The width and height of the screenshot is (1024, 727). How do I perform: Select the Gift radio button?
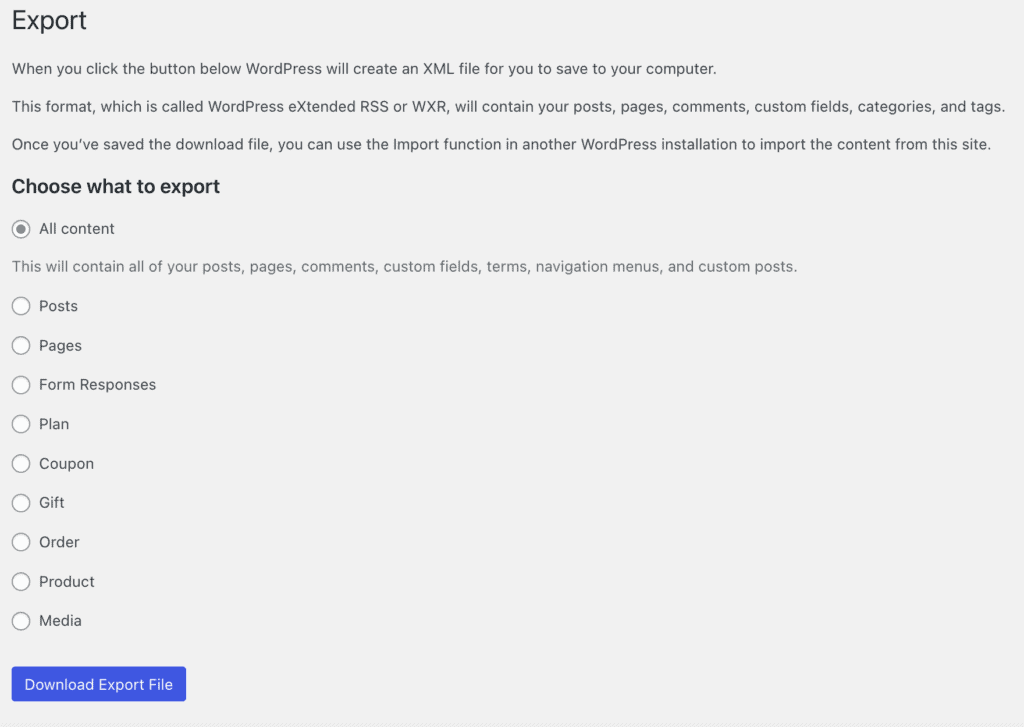pyautogui.click(x=21, y=503)
